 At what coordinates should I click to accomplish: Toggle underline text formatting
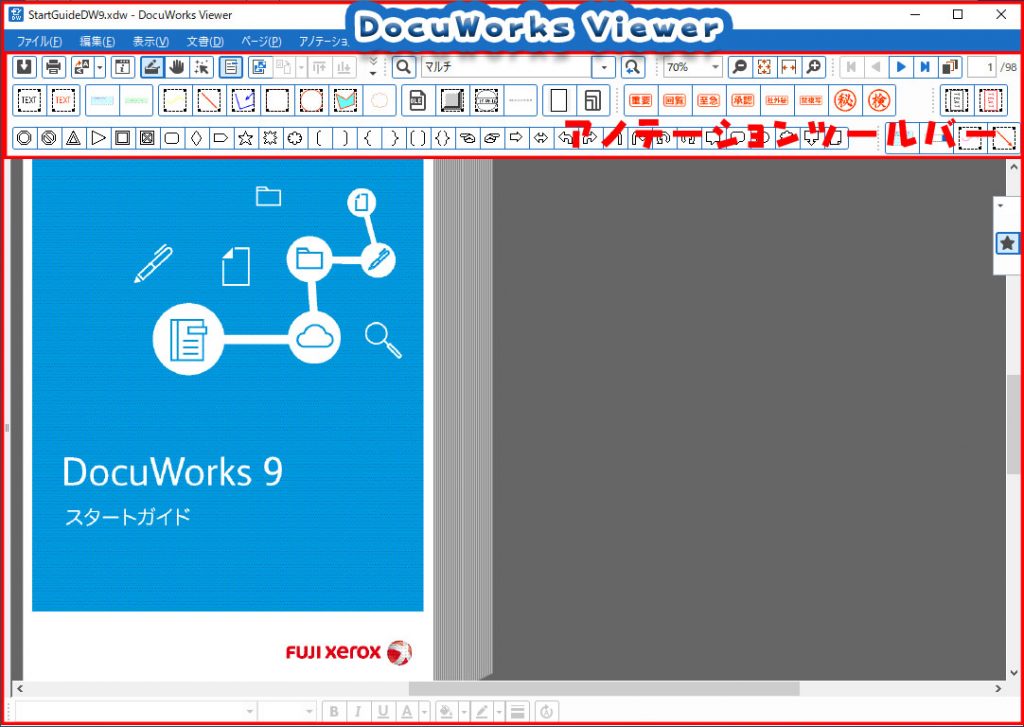click(x=381, y=710)
